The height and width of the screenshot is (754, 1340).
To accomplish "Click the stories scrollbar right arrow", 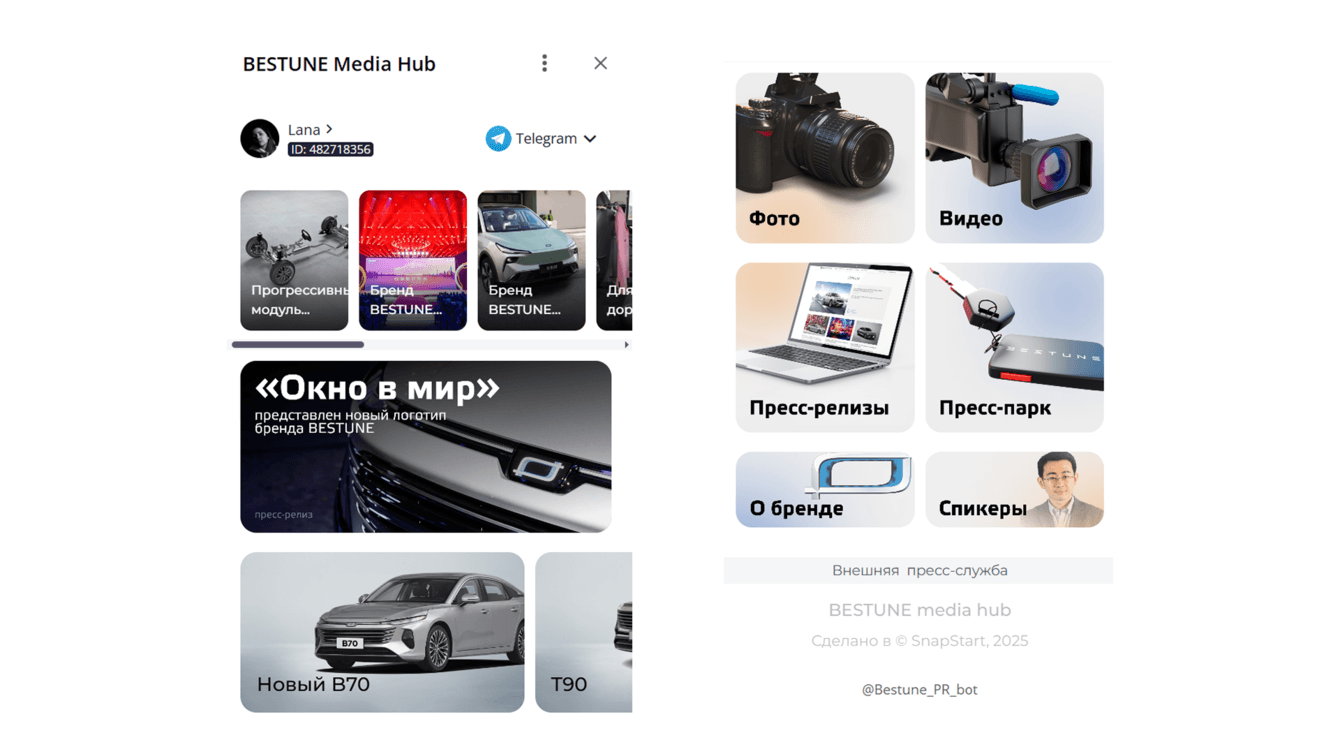I will (x=626, y=345).
